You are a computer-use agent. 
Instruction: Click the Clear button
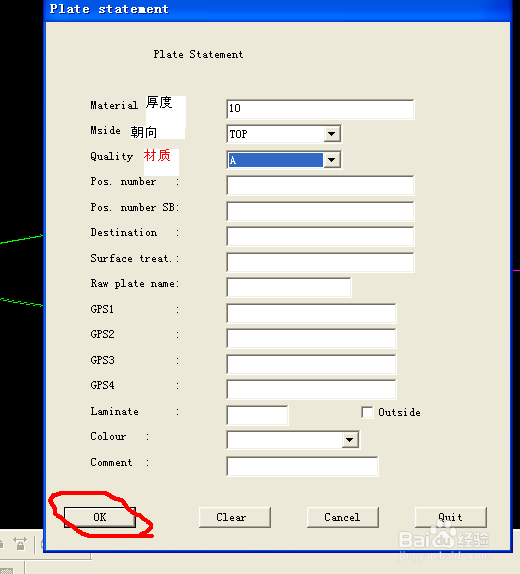235,517
